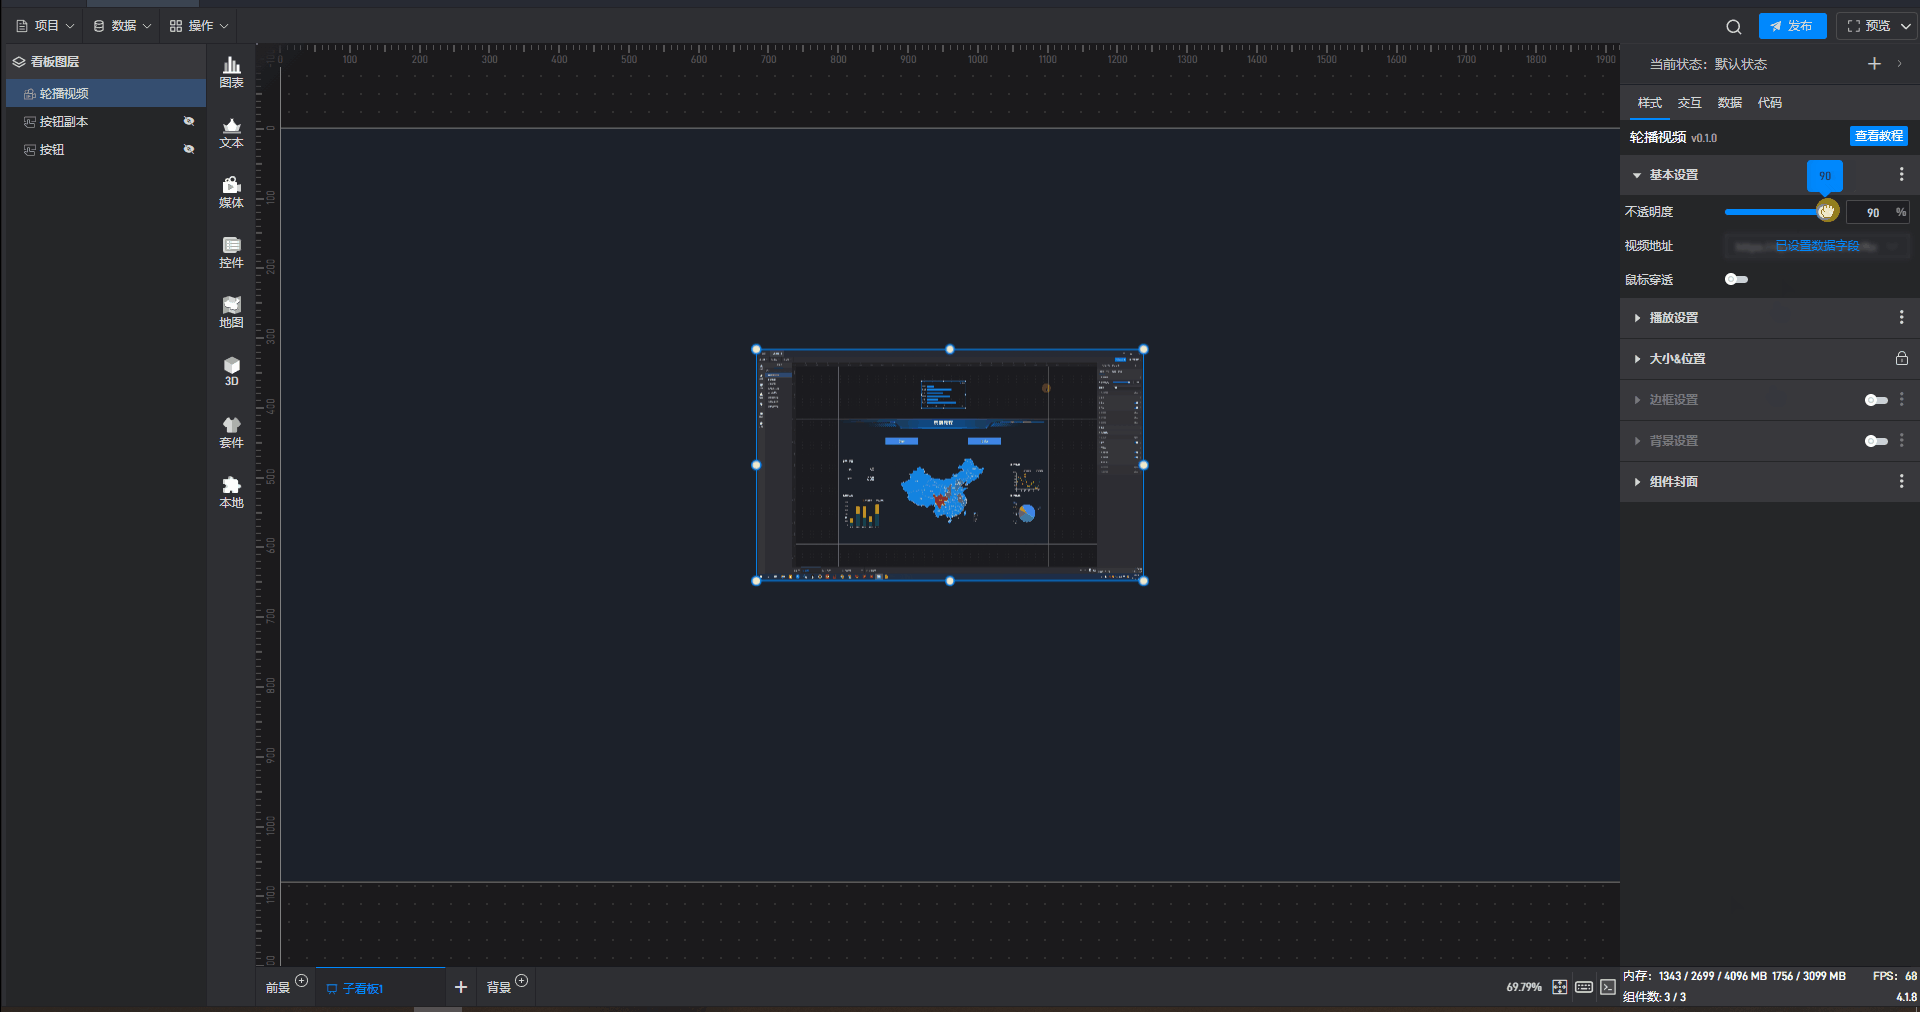Expand the 大小&位置 section
Screen dimensions: 1920x1012
[x=1677, y=359]
